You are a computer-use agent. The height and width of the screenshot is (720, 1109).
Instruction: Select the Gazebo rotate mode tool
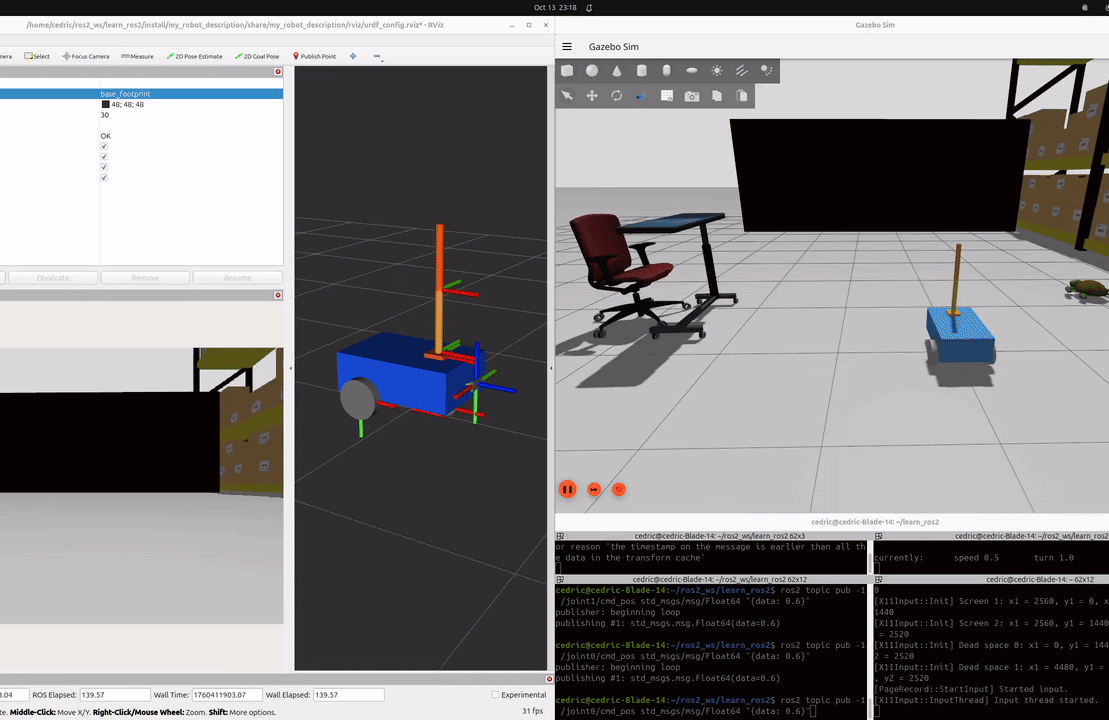coord(617,96)
